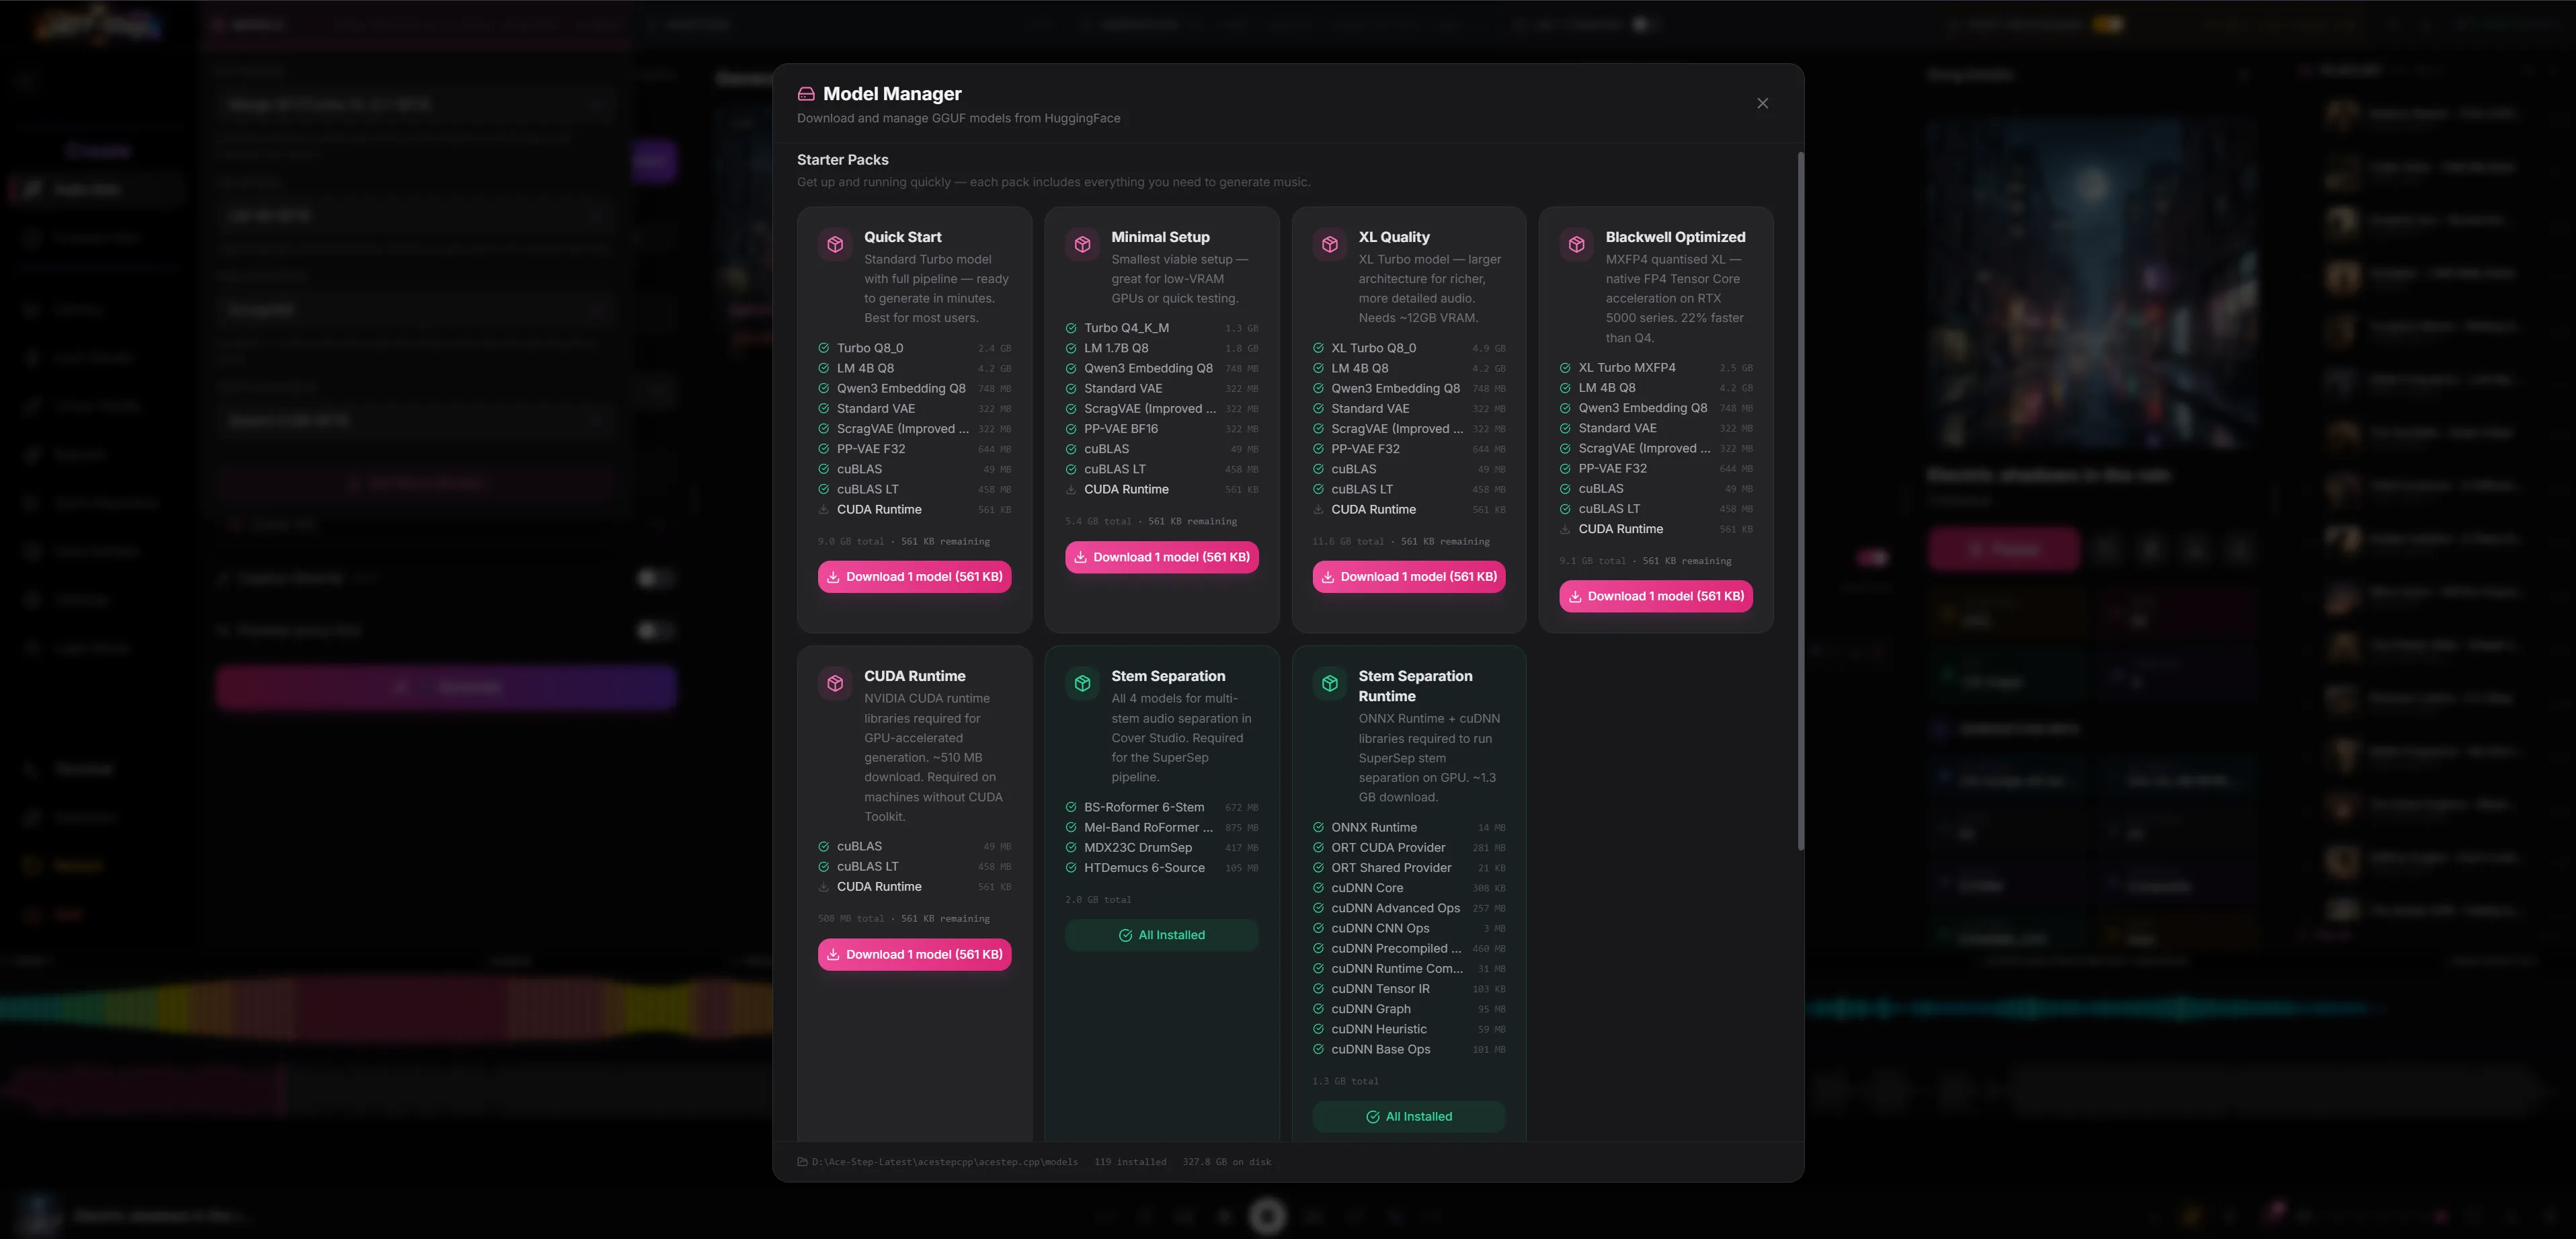Screen dimensions: 2576x1239
Task: Download the remaining model for Blackwell Optimized
Action: click(x=1655, y=596)
